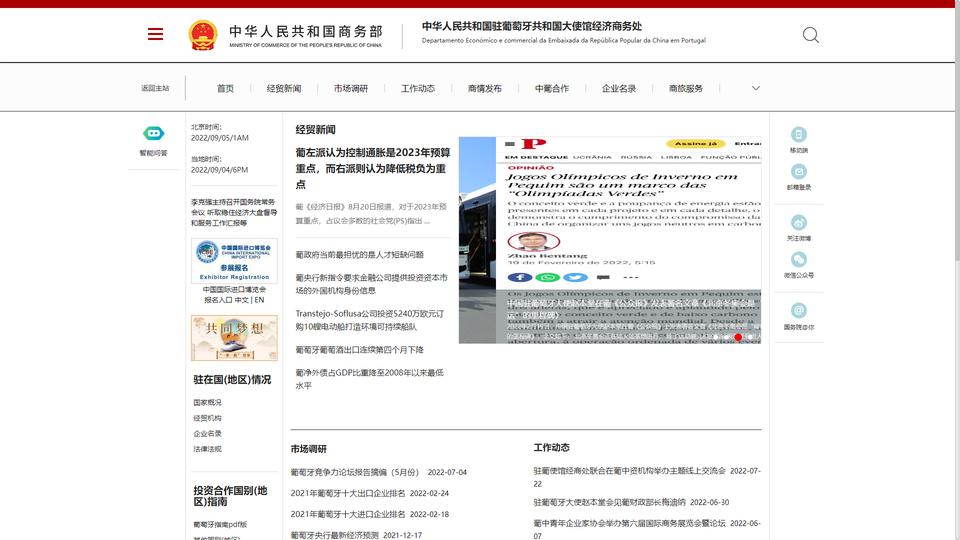The width and height of the screenshot is (960, 540).
Task: Open 葡萄牙央行最新经济预测
Action: pyautogui.click(x=334, y=535)
